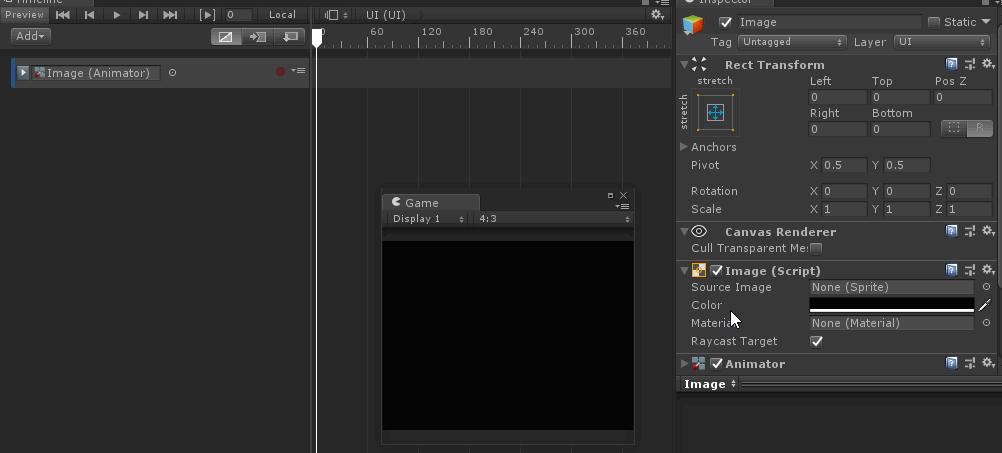Screen dimensions: 1002x453
Task: Toggle the Raycast Target checkbox
Action: tap(816, 341)
